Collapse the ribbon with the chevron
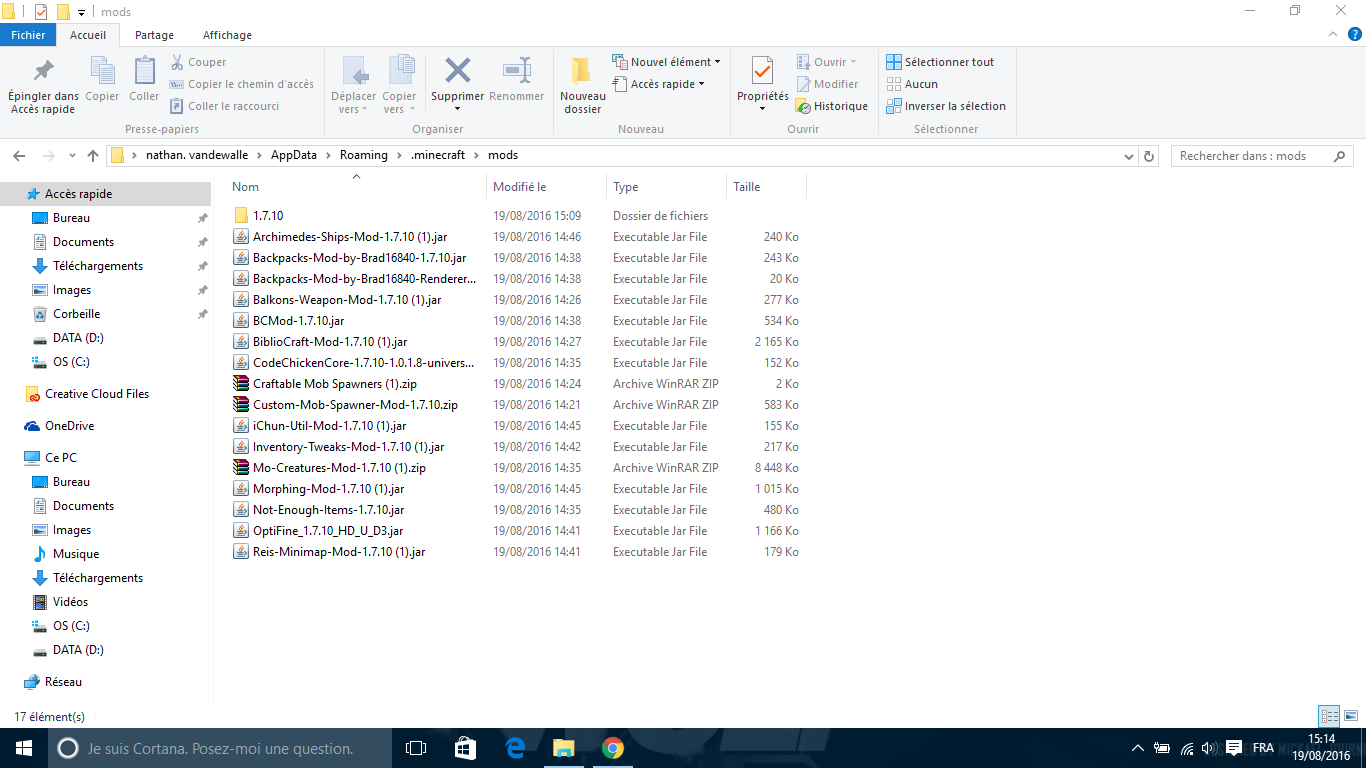Image resolution: width=1366 pixels, height=768 pixels. pos(1331,35)
